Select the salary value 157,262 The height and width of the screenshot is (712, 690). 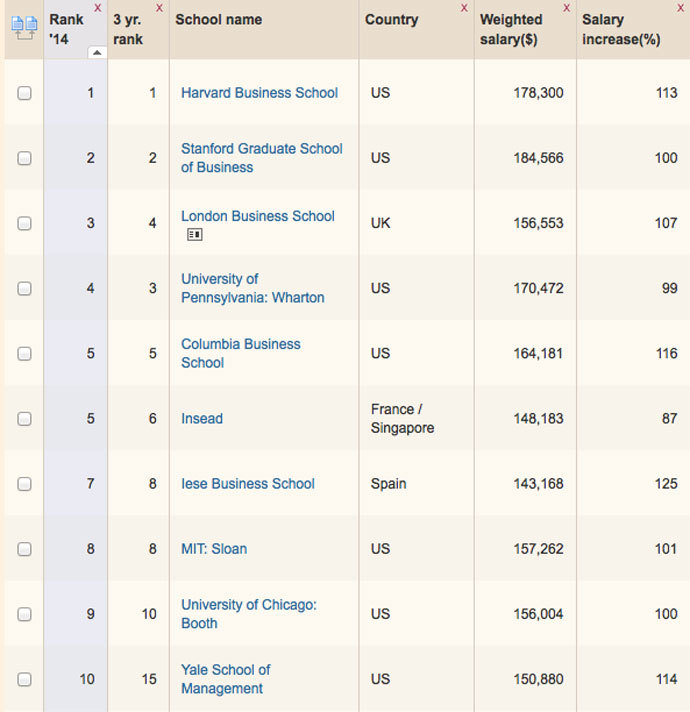tap(538, 549)
